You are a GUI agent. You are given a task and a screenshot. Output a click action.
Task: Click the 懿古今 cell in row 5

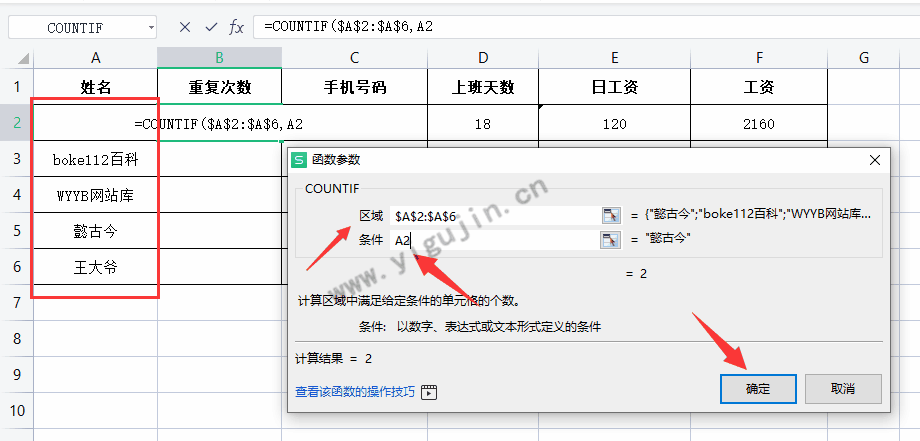point(96,230)
